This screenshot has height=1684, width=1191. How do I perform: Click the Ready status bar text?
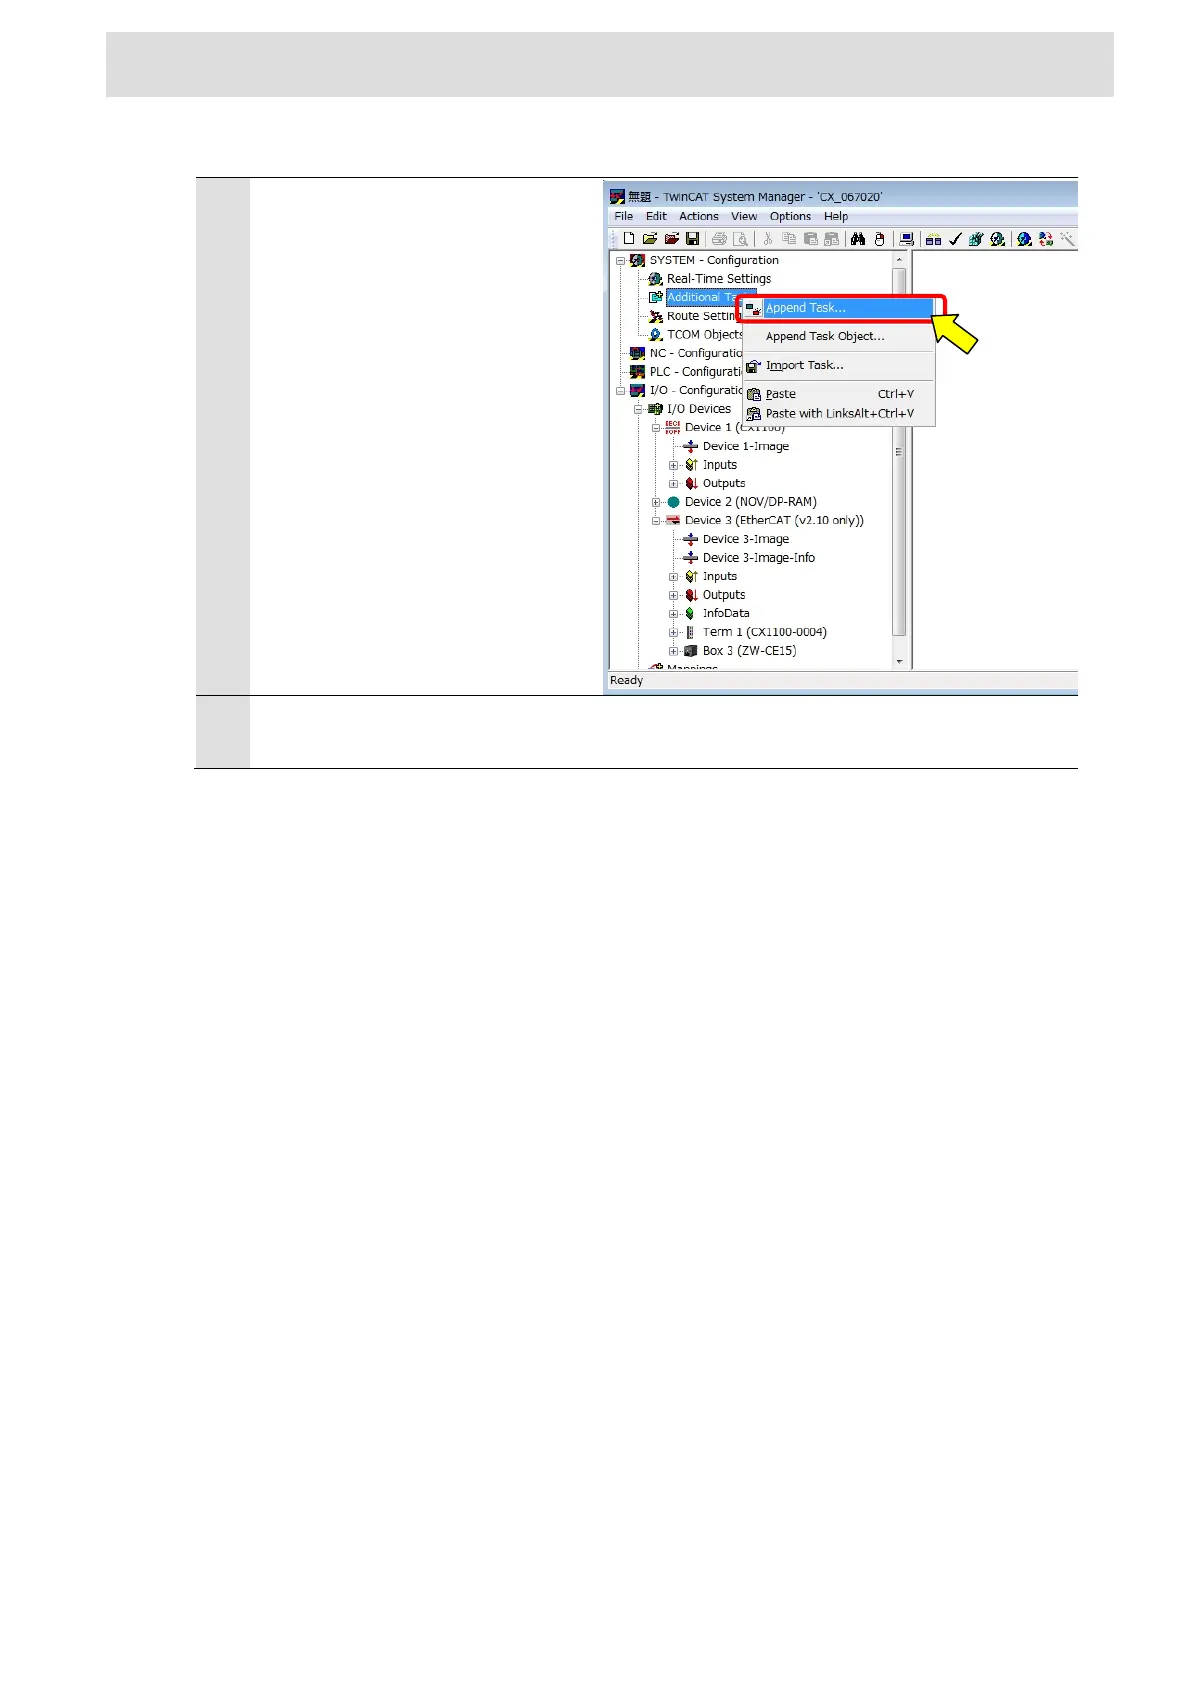[626, 681]
